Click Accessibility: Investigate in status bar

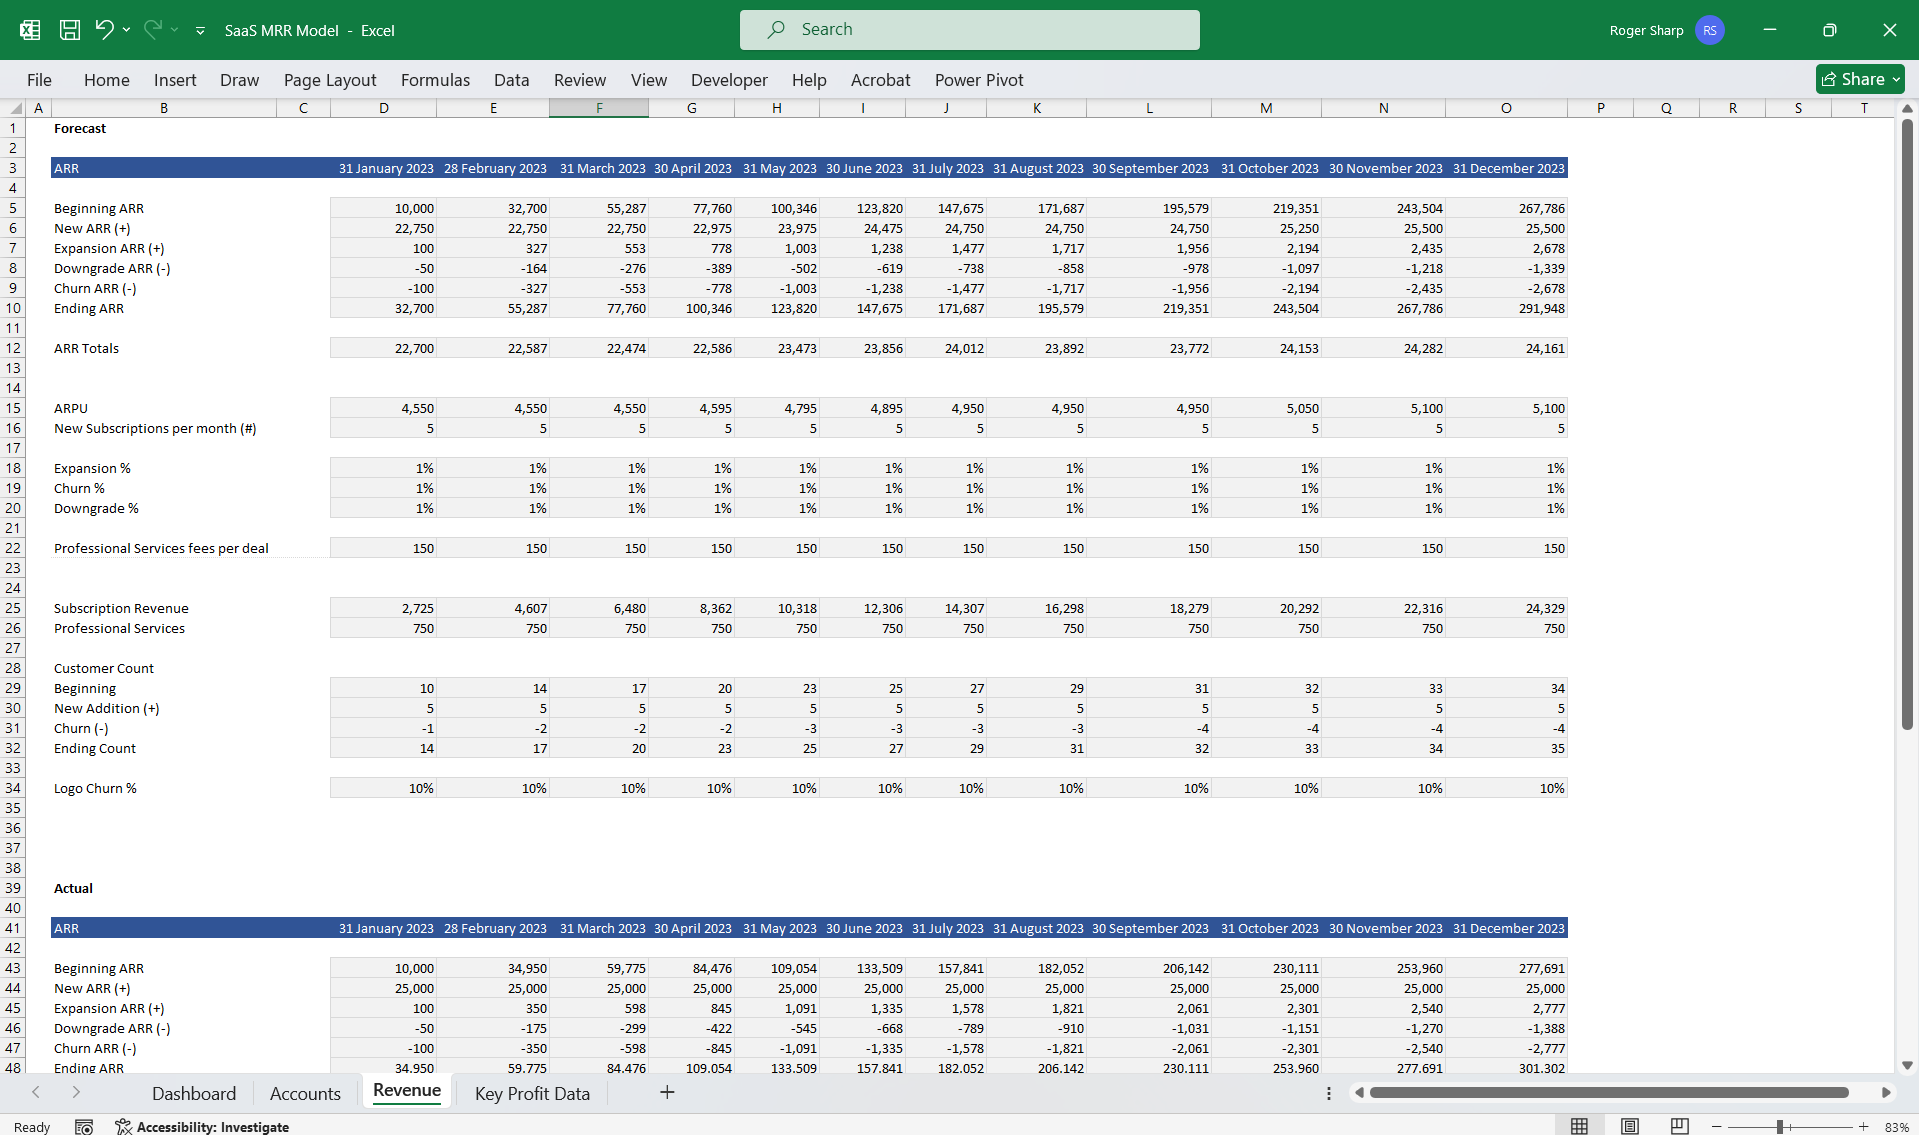click(202, 1127)
